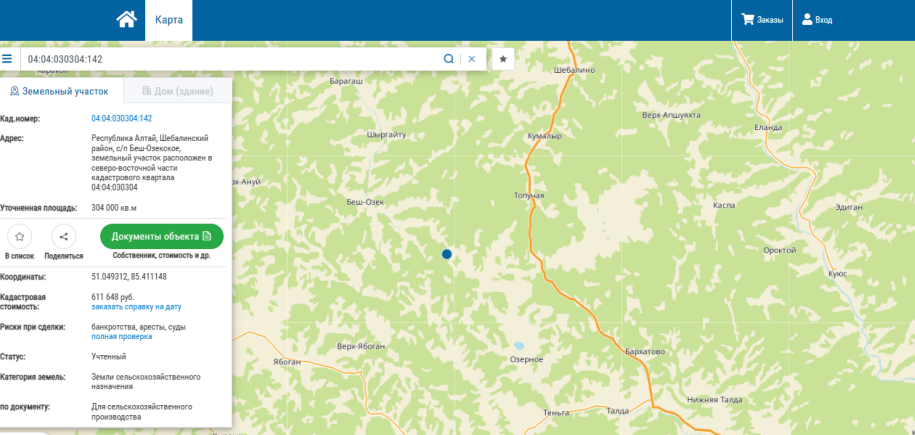Switch to the Земельный участок tab
This screenshot has width=915, height=435.
pyautogui.click(x=60, y=91)
